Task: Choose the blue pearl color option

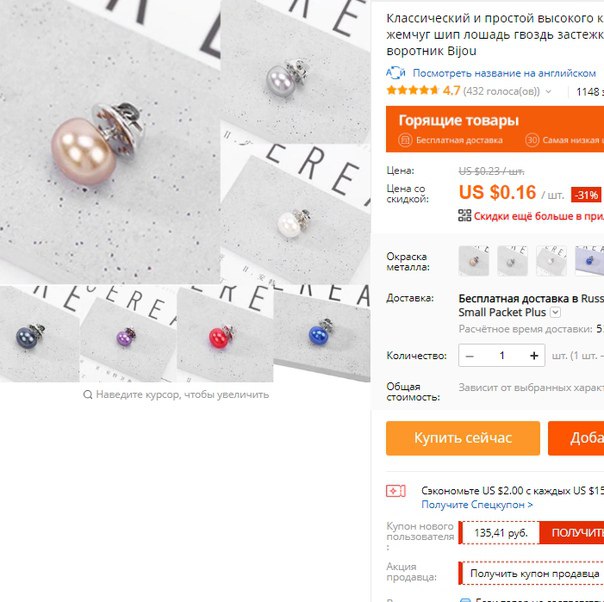Action: 589,261
